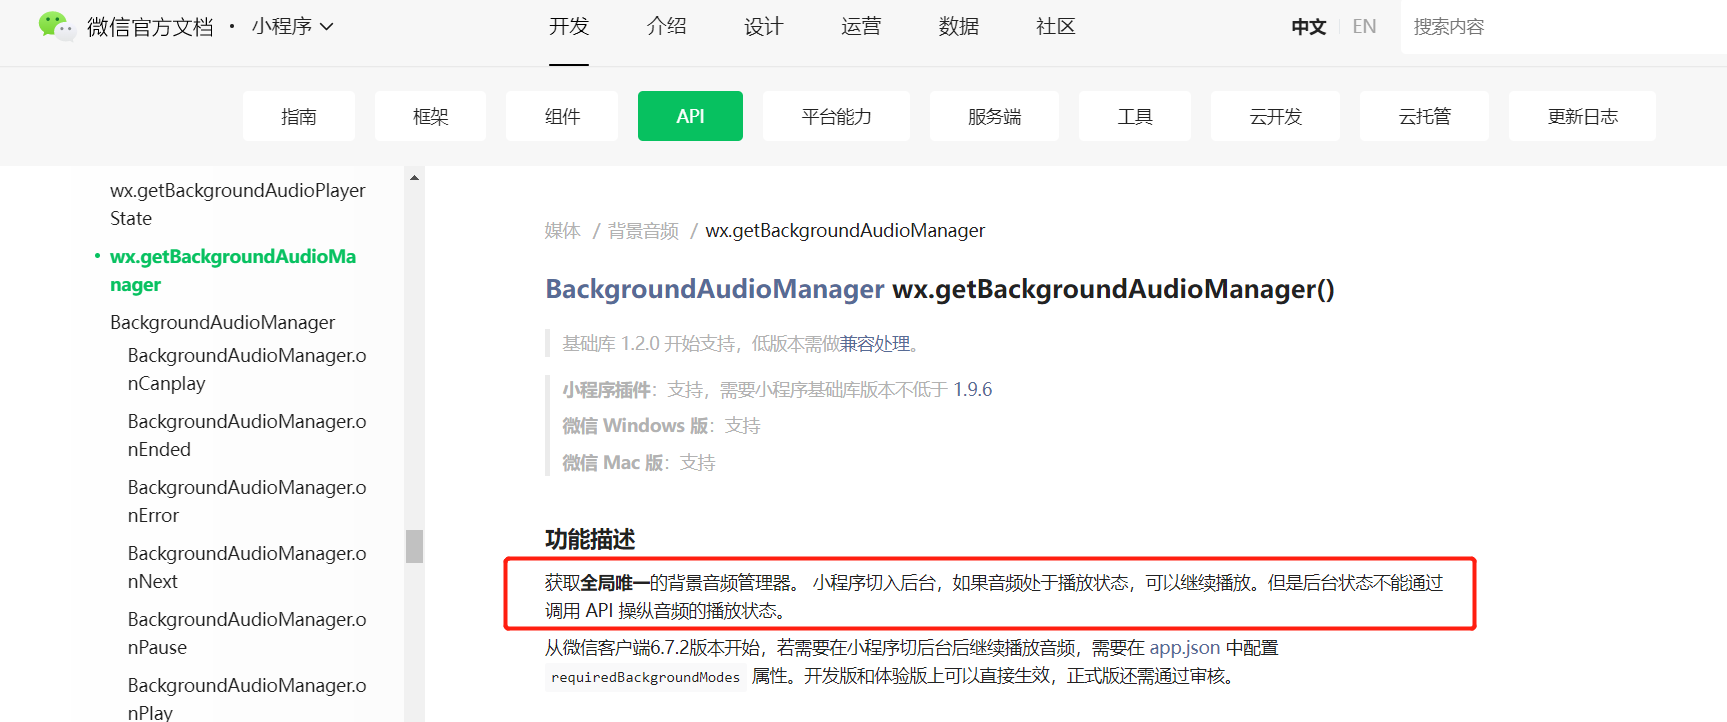Open the 小程序 dropdown menu
Screen dimensions: 1727x722
pos(292,27)
